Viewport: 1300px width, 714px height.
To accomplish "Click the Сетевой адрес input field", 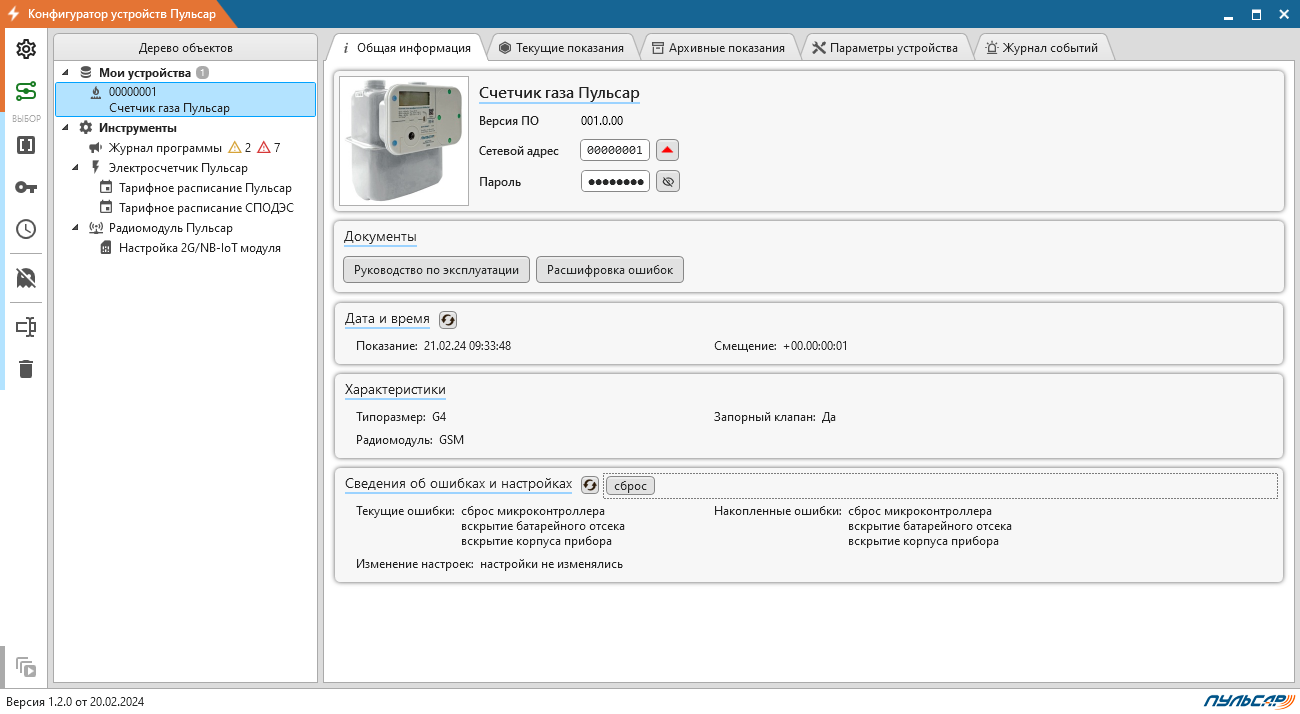I will pyautogui.click(x=615, y=150).
